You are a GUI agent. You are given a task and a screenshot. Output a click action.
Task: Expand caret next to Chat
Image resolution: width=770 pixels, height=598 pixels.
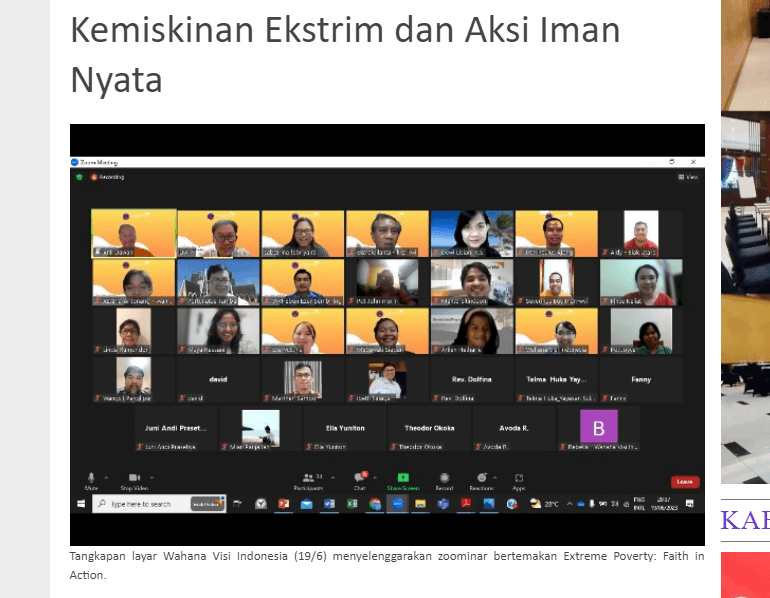coord(375,477)
